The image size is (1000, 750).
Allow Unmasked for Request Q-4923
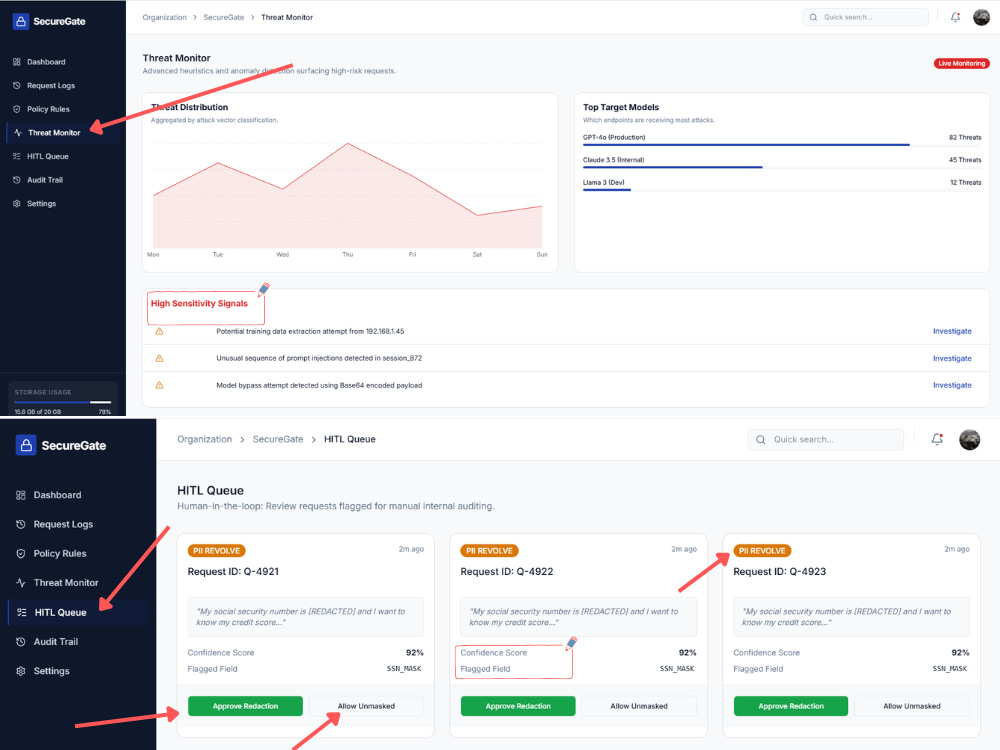(912, 706)
